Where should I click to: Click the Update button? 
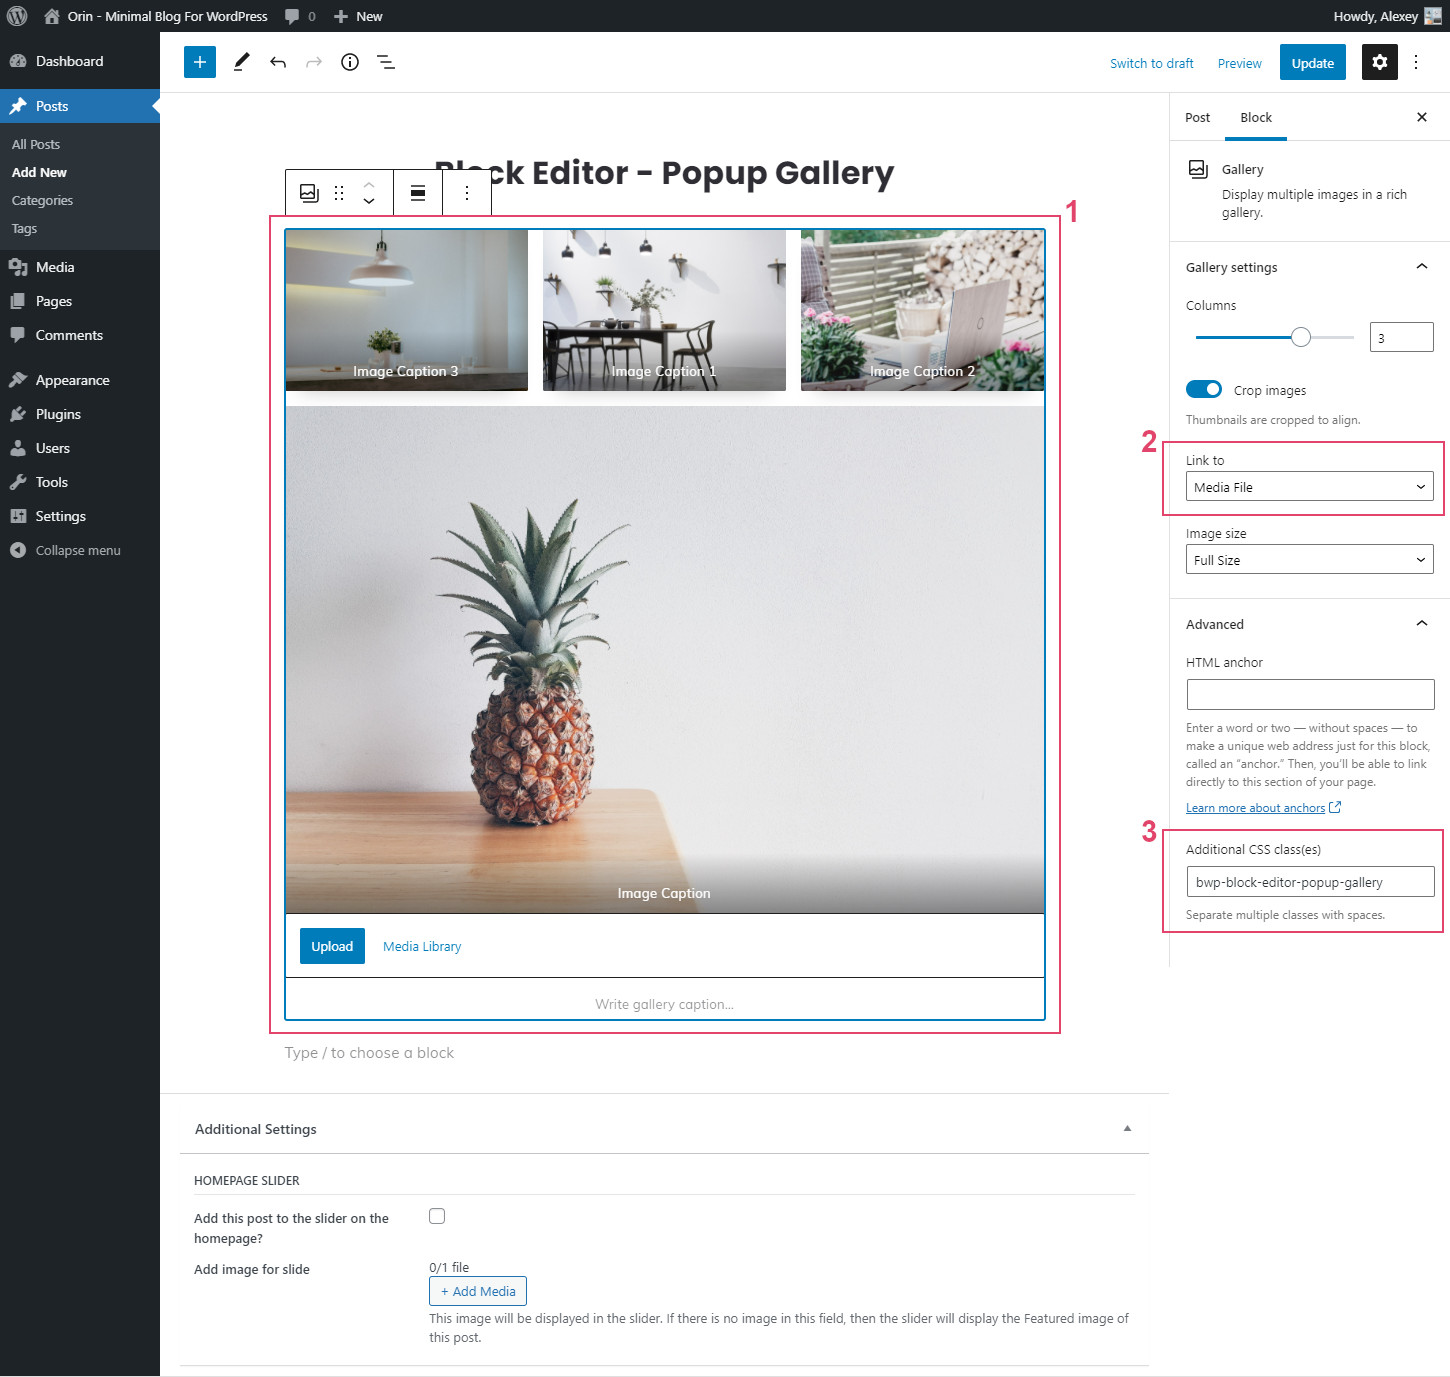click(x=1312, y=62)
